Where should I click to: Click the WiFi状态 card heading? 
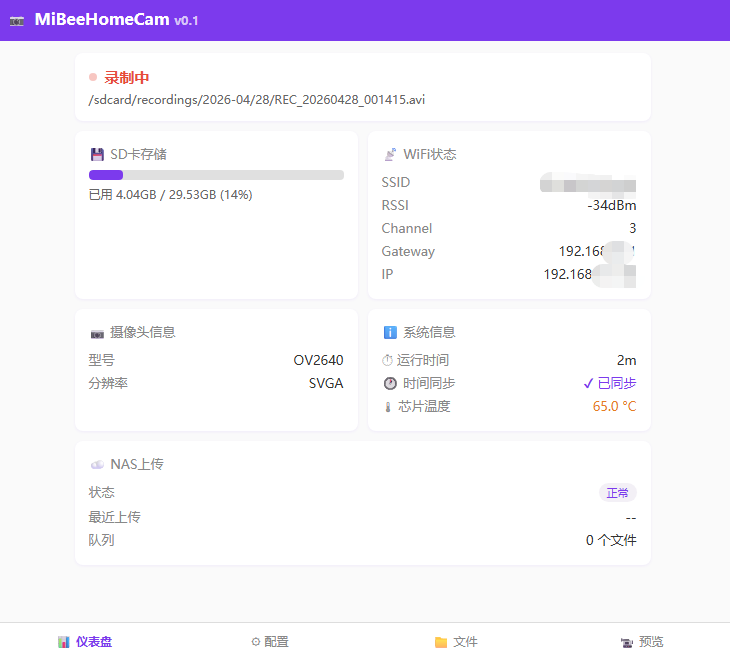coord(430,154)
